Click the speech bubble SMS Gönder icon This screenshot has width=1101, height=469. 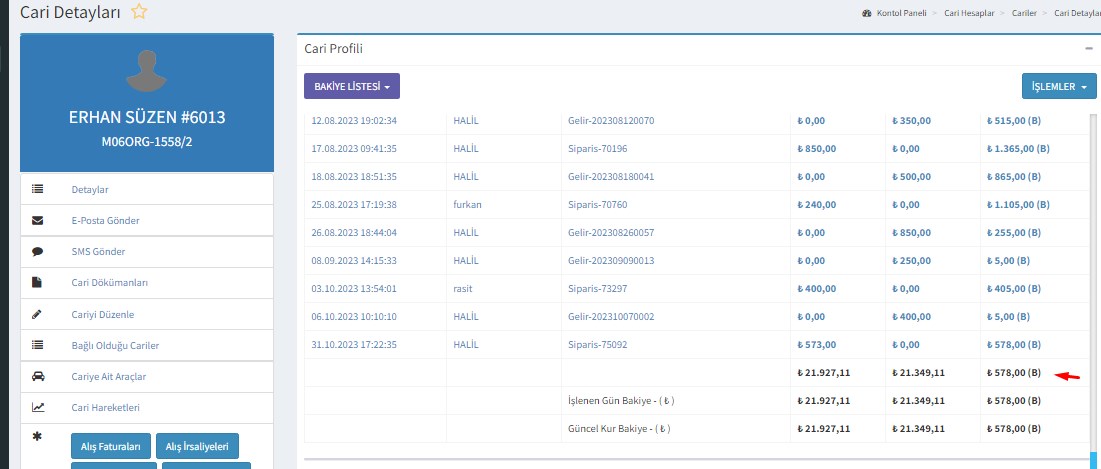coord(38,251)
